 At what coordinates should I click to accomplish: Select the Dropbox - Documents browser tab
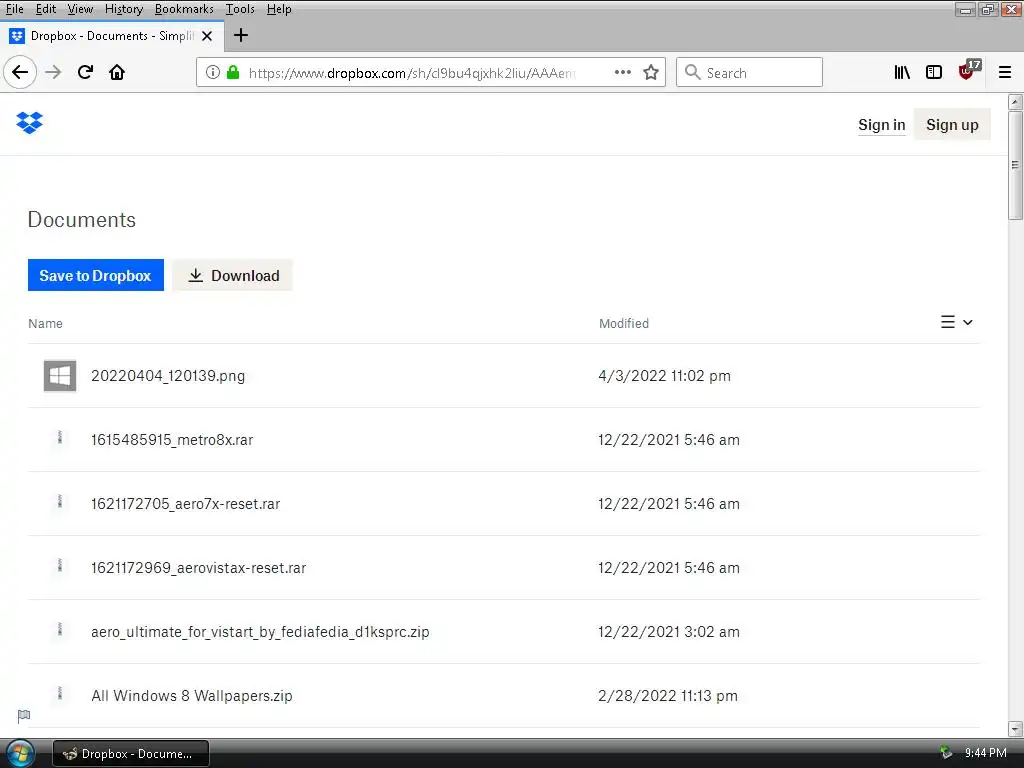(112, 36)
